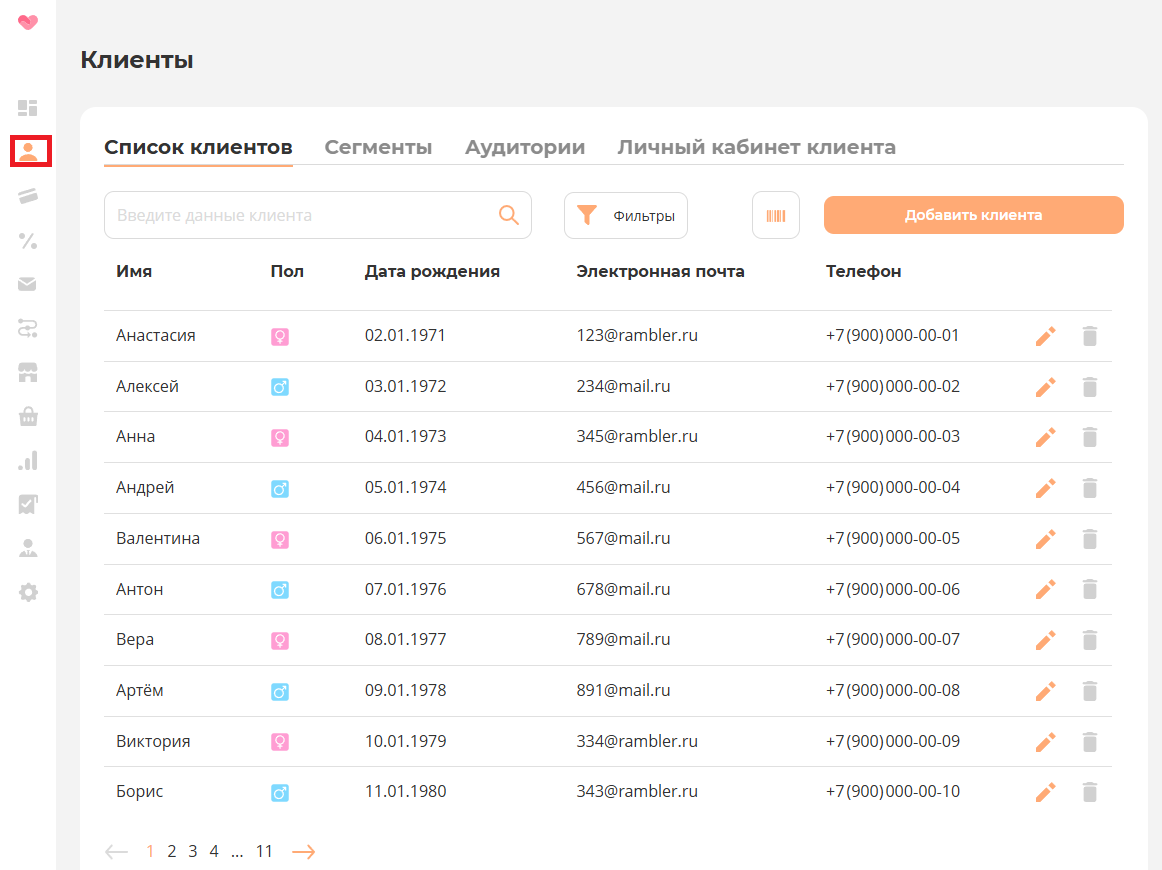Delete client Борис with the trash icon
1162x870 pixels.
[x=1089, y=793]
